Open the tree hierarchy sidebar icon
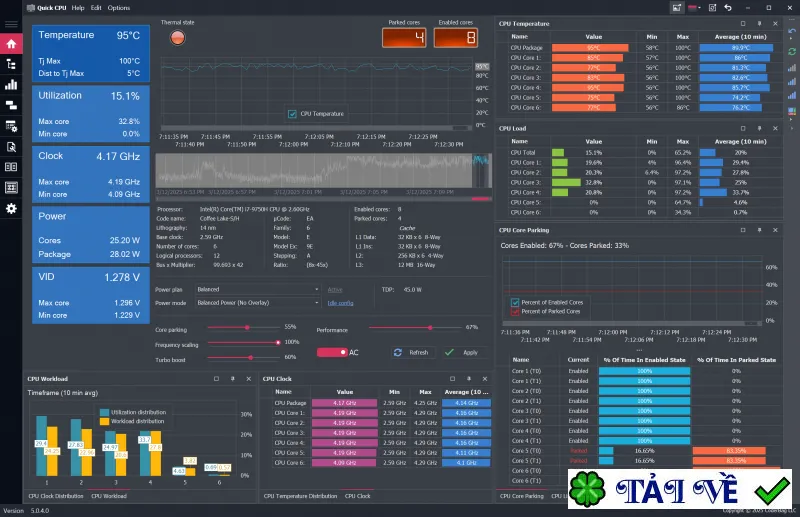Screen dimensions: 800x517 [11, 64]
